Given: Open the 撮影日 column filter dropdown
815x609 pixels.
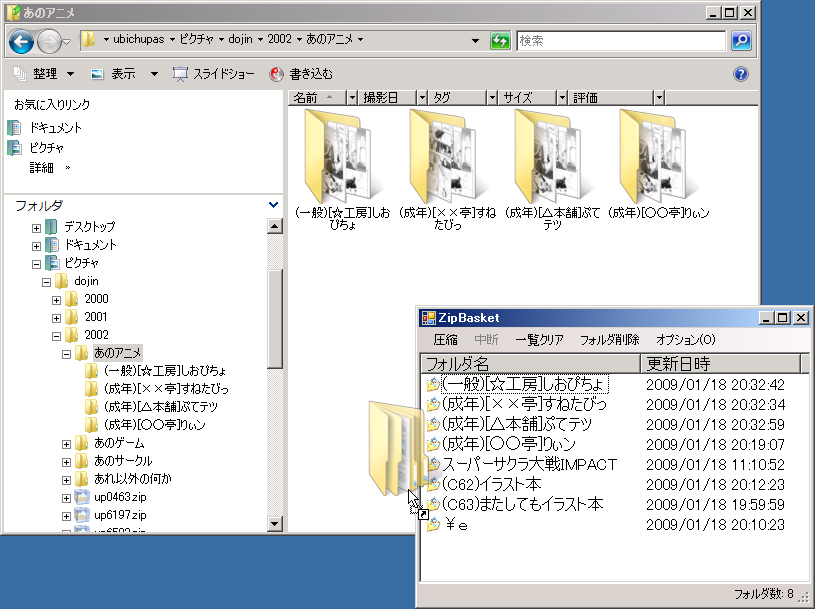Looking at the screenshot, I should (x=422, y=97).
